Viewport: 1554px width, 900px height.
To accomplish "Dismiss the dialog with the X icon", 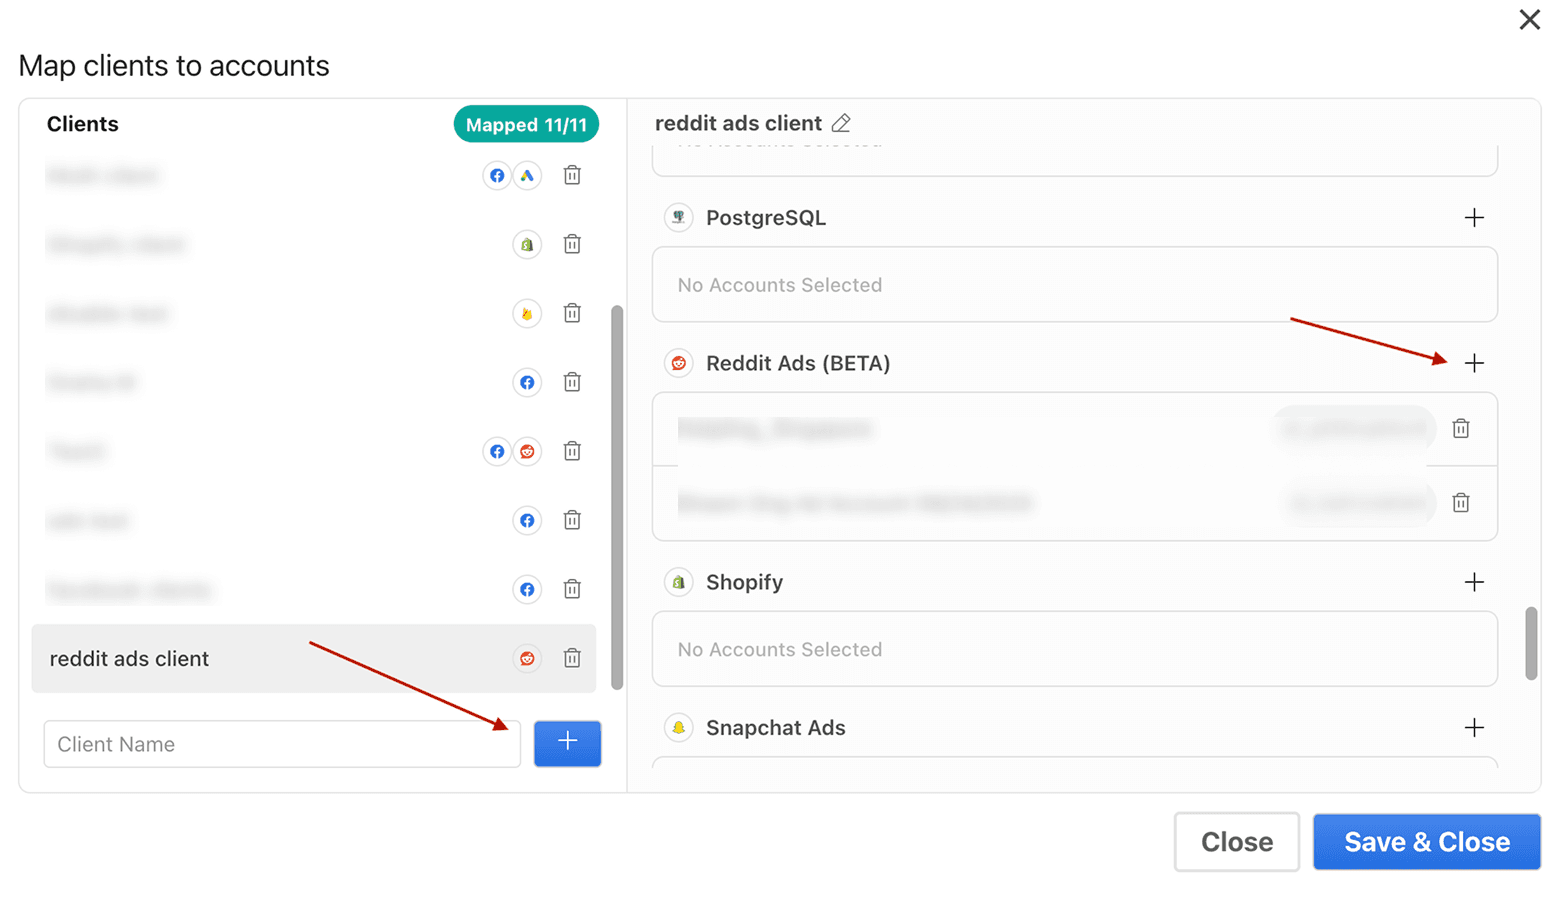I will tap(1529, 20).
